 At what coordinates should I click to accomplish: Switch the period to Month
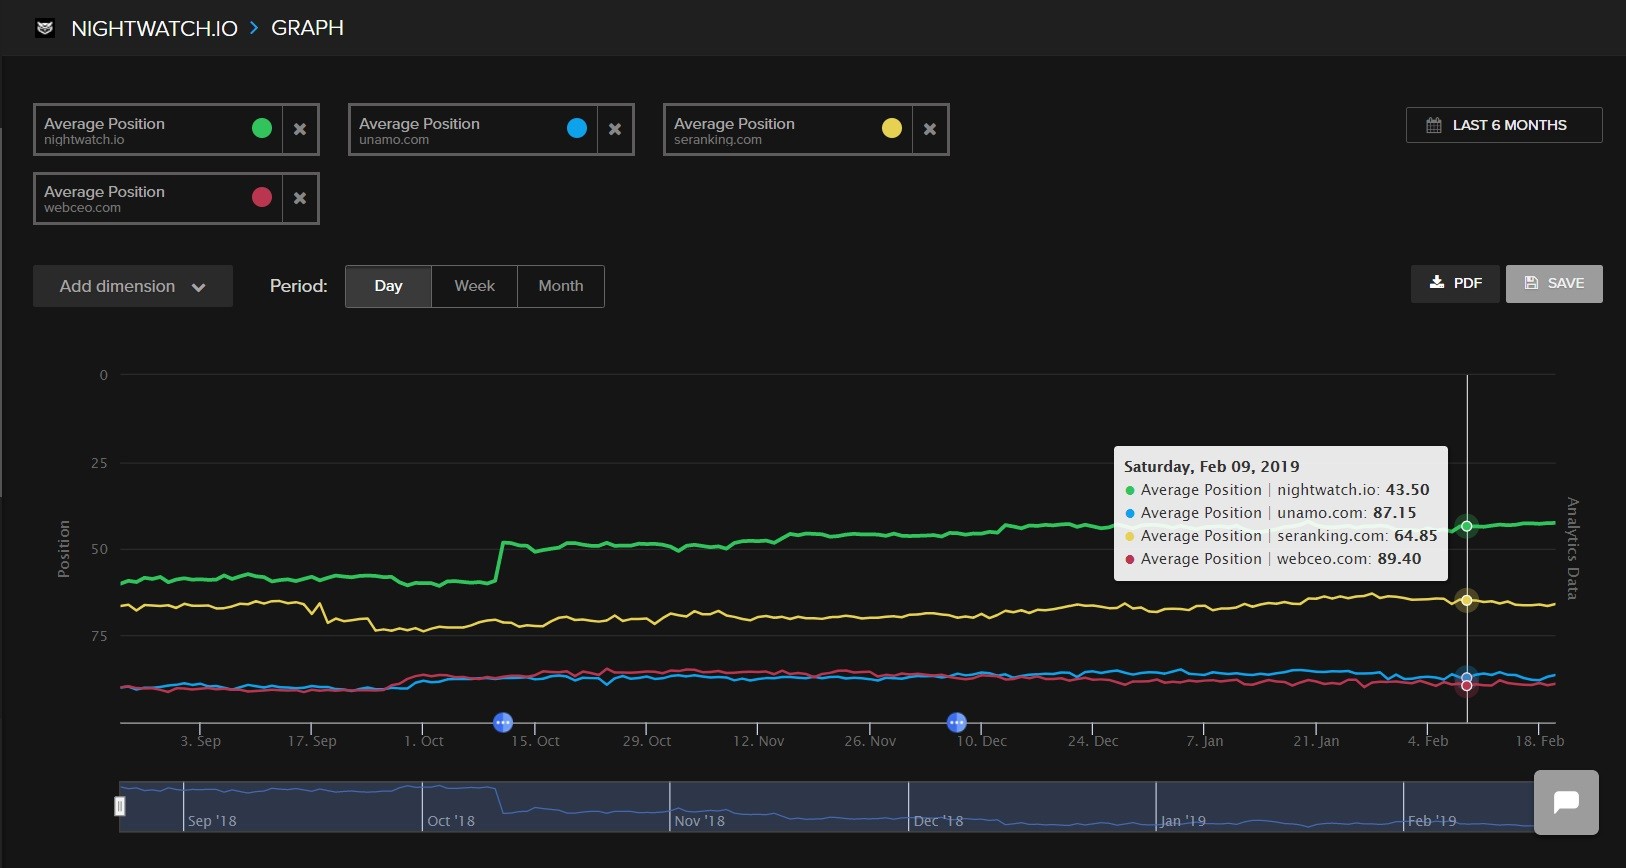point(560,286)
